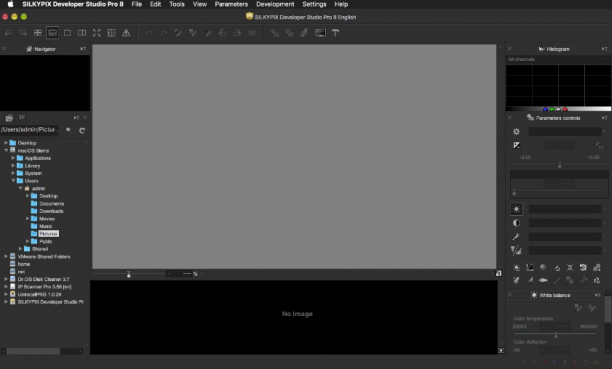Click the color temperature slider handle
This screenshot has height=369, width=612.
tap(556, 335)
